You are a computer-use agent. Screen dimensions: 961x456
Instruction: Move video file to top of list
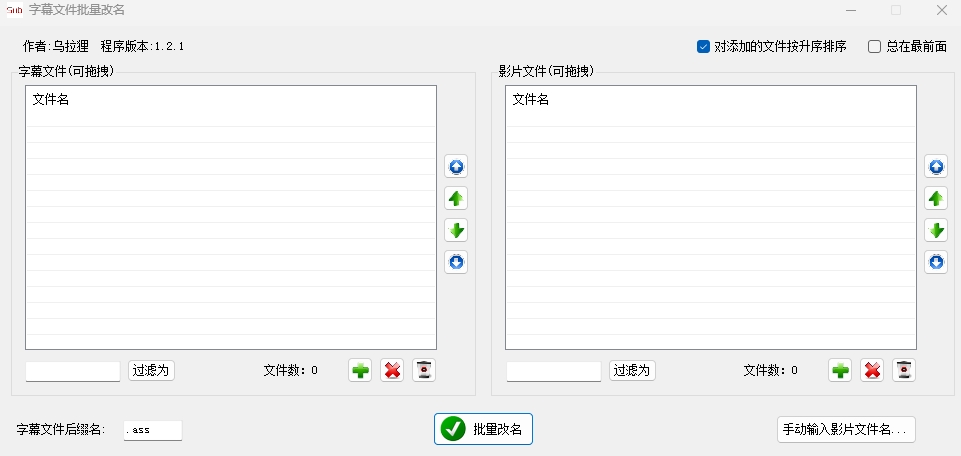pyautogui.click(x=936, y=167)
